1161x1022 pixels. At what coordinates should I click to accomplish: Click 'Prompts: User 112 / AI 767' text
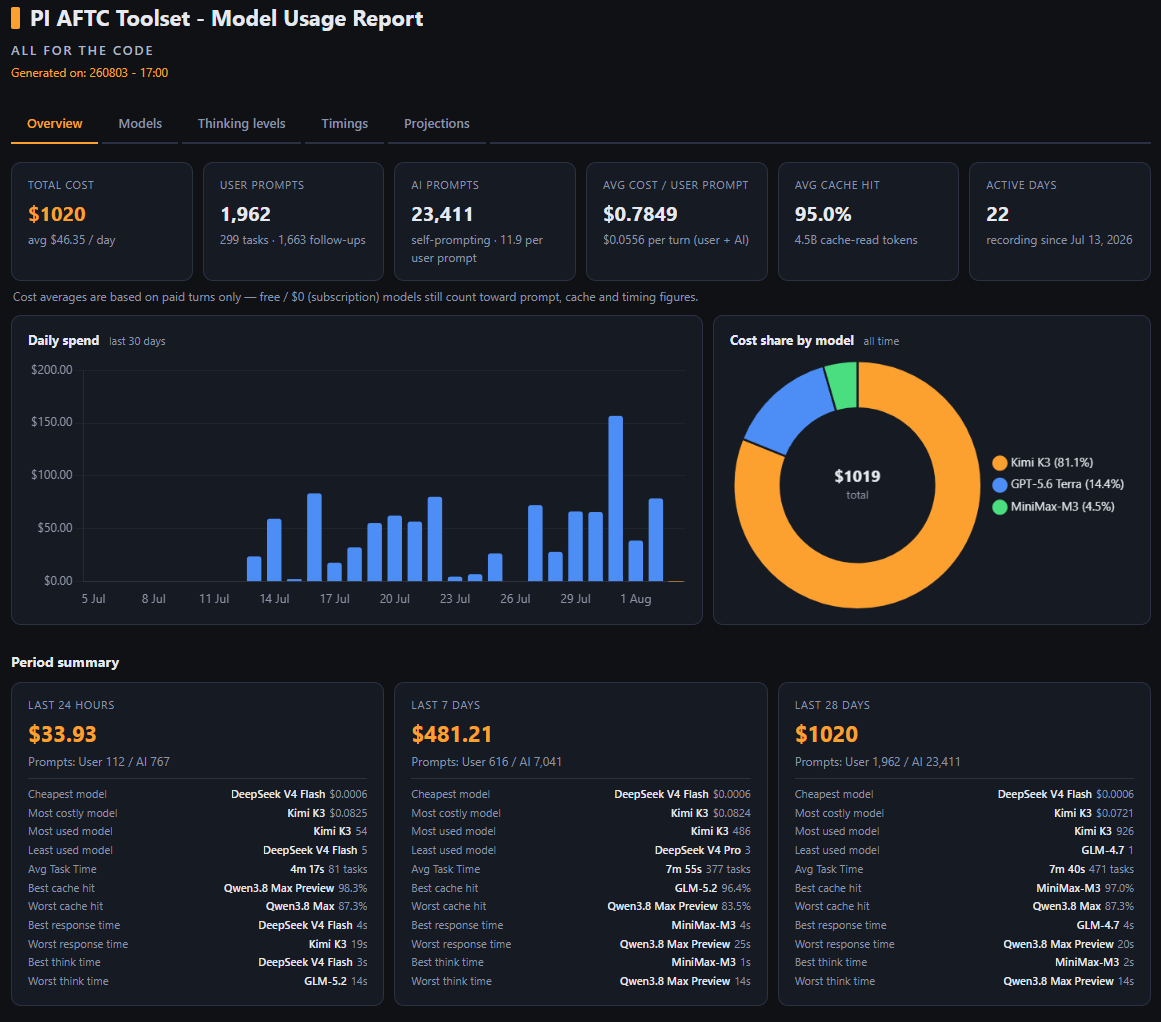(x=98, y=761)
